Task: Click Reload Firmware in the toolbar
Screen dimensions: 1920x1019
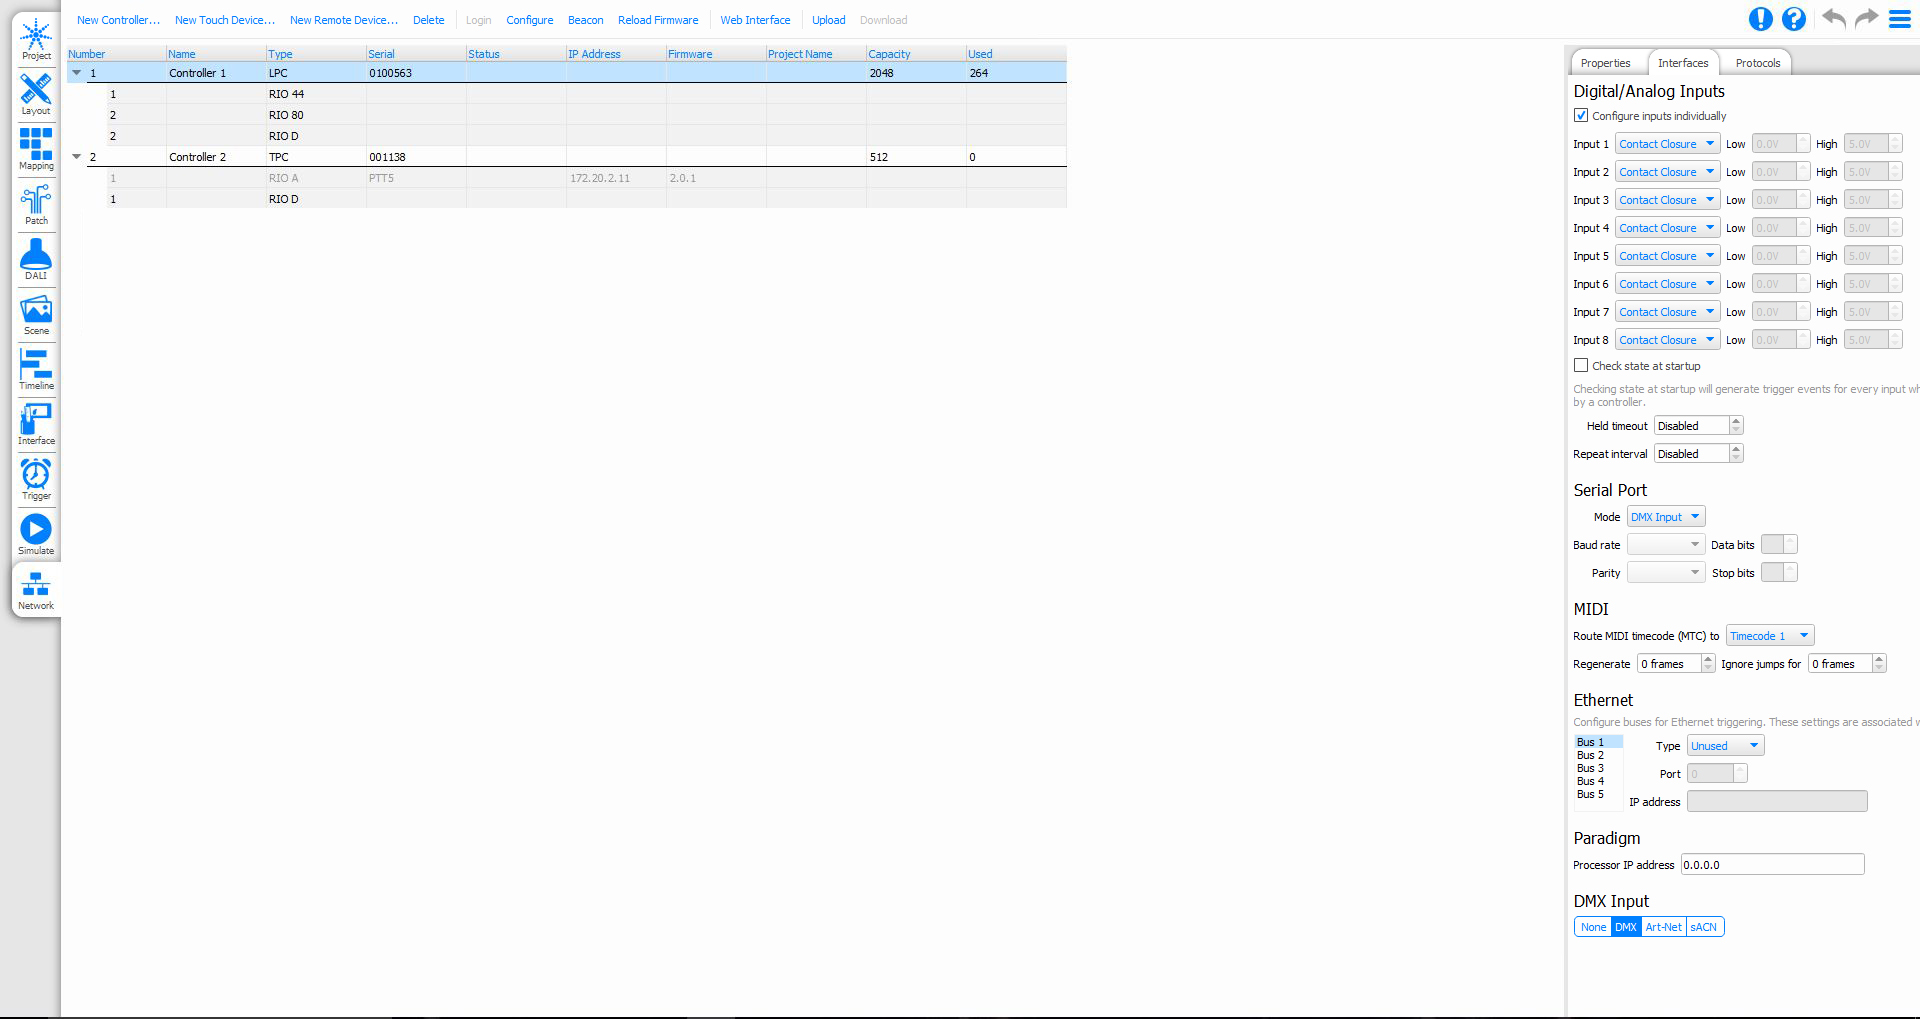Action: [x=658, y=20]
